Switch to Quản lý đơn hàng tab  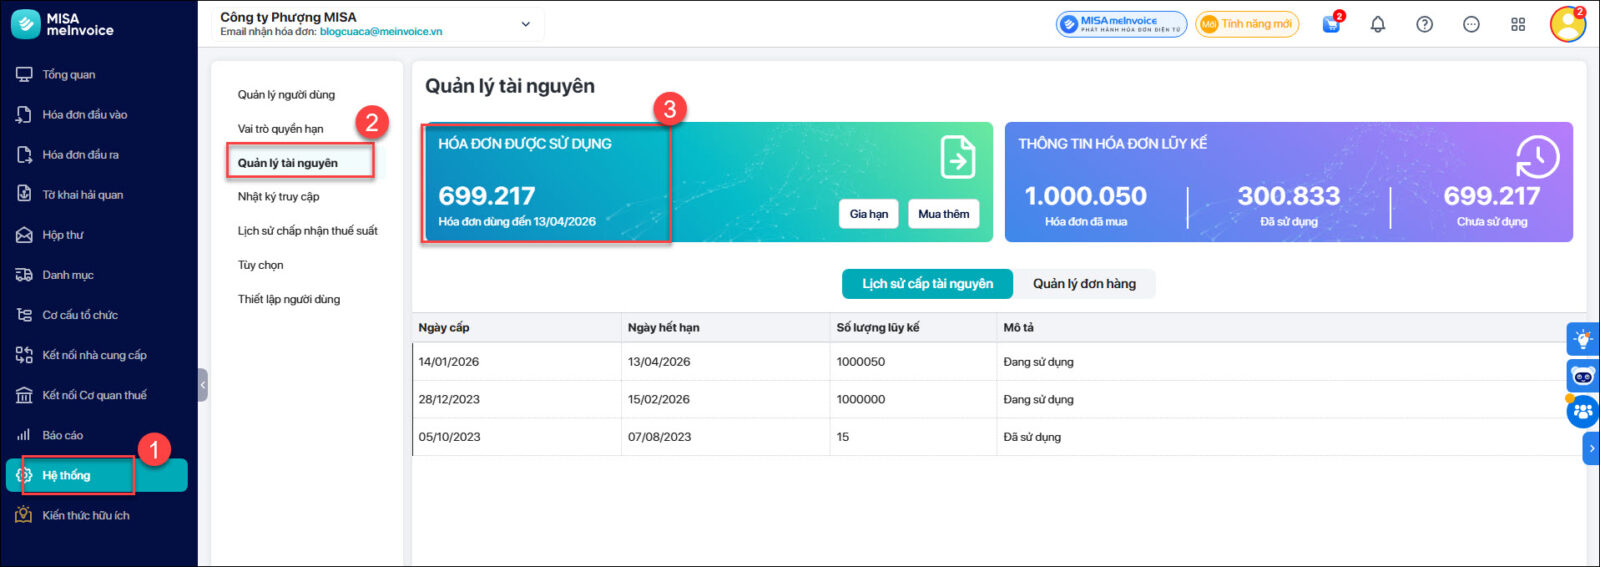[x=1084, y=284]
